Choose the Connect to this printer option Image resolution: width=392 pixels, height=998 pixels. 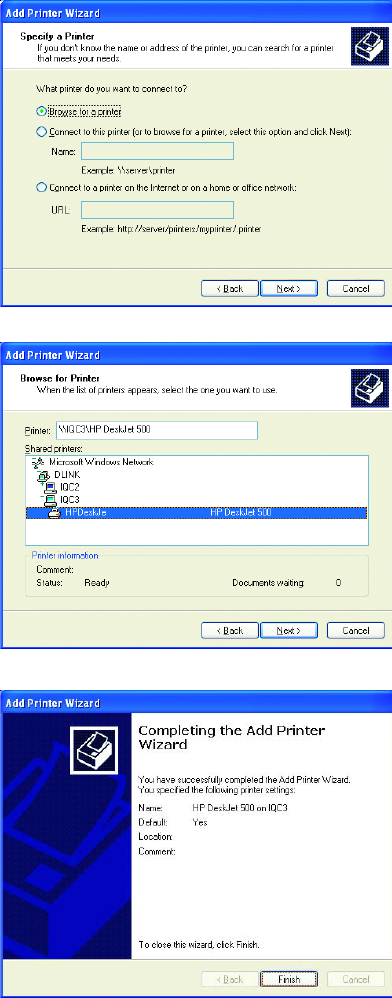tap(42, 132)
